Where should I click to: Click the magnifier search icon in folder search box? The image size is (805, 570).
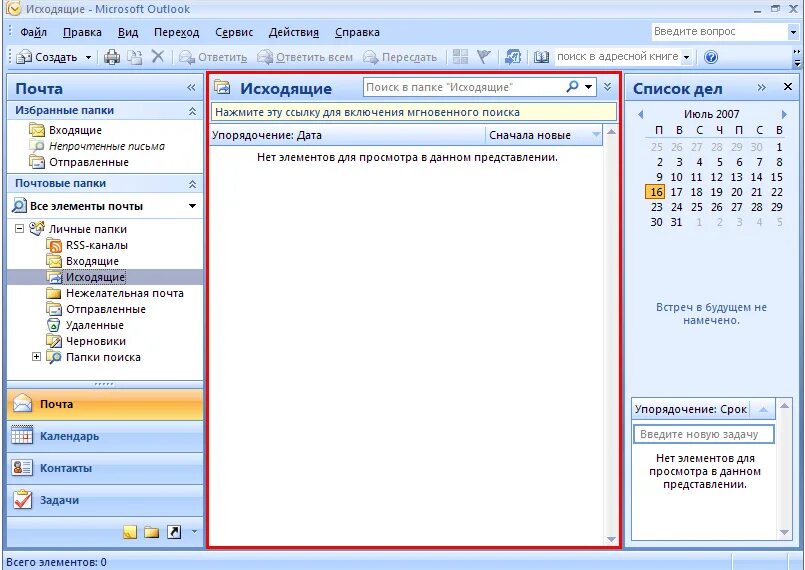click(572, 87)
